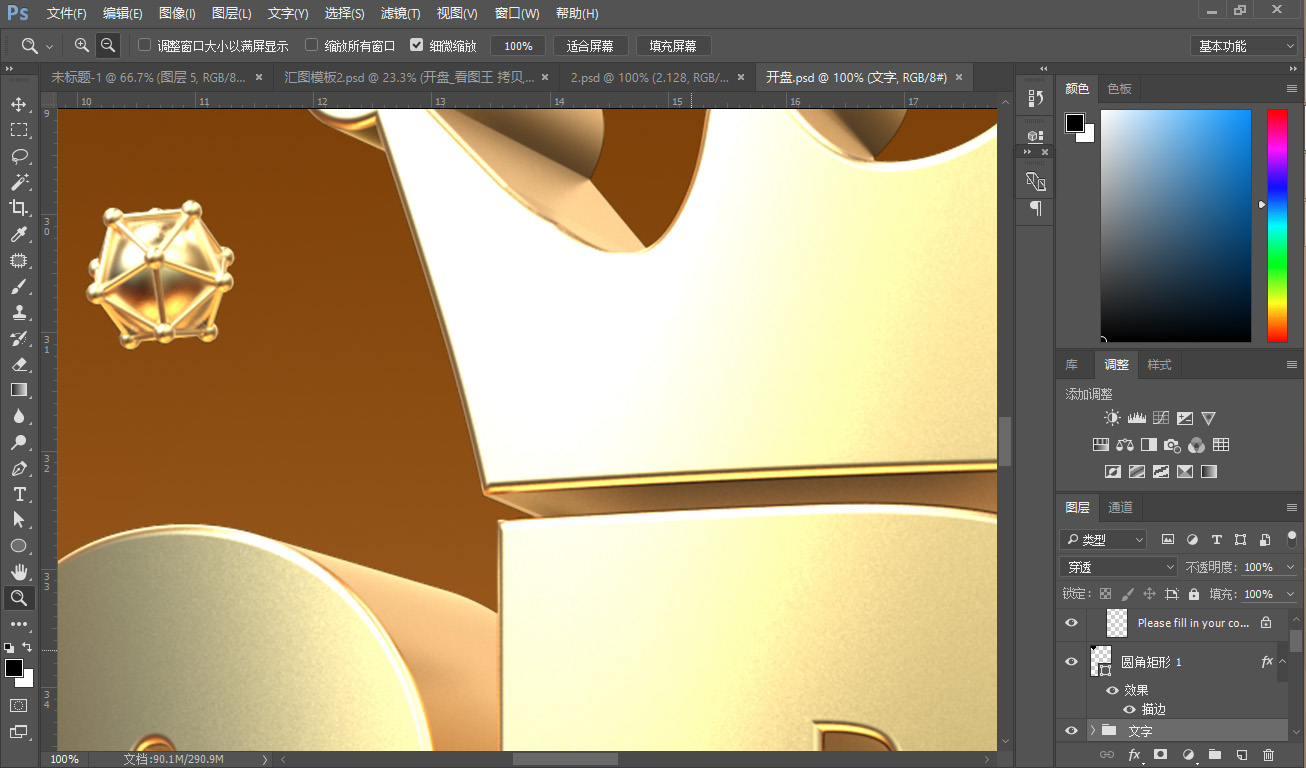Select the Eraser tool
The height and width of the screenshot is (768, 1306).
click(x=18, y=364)
